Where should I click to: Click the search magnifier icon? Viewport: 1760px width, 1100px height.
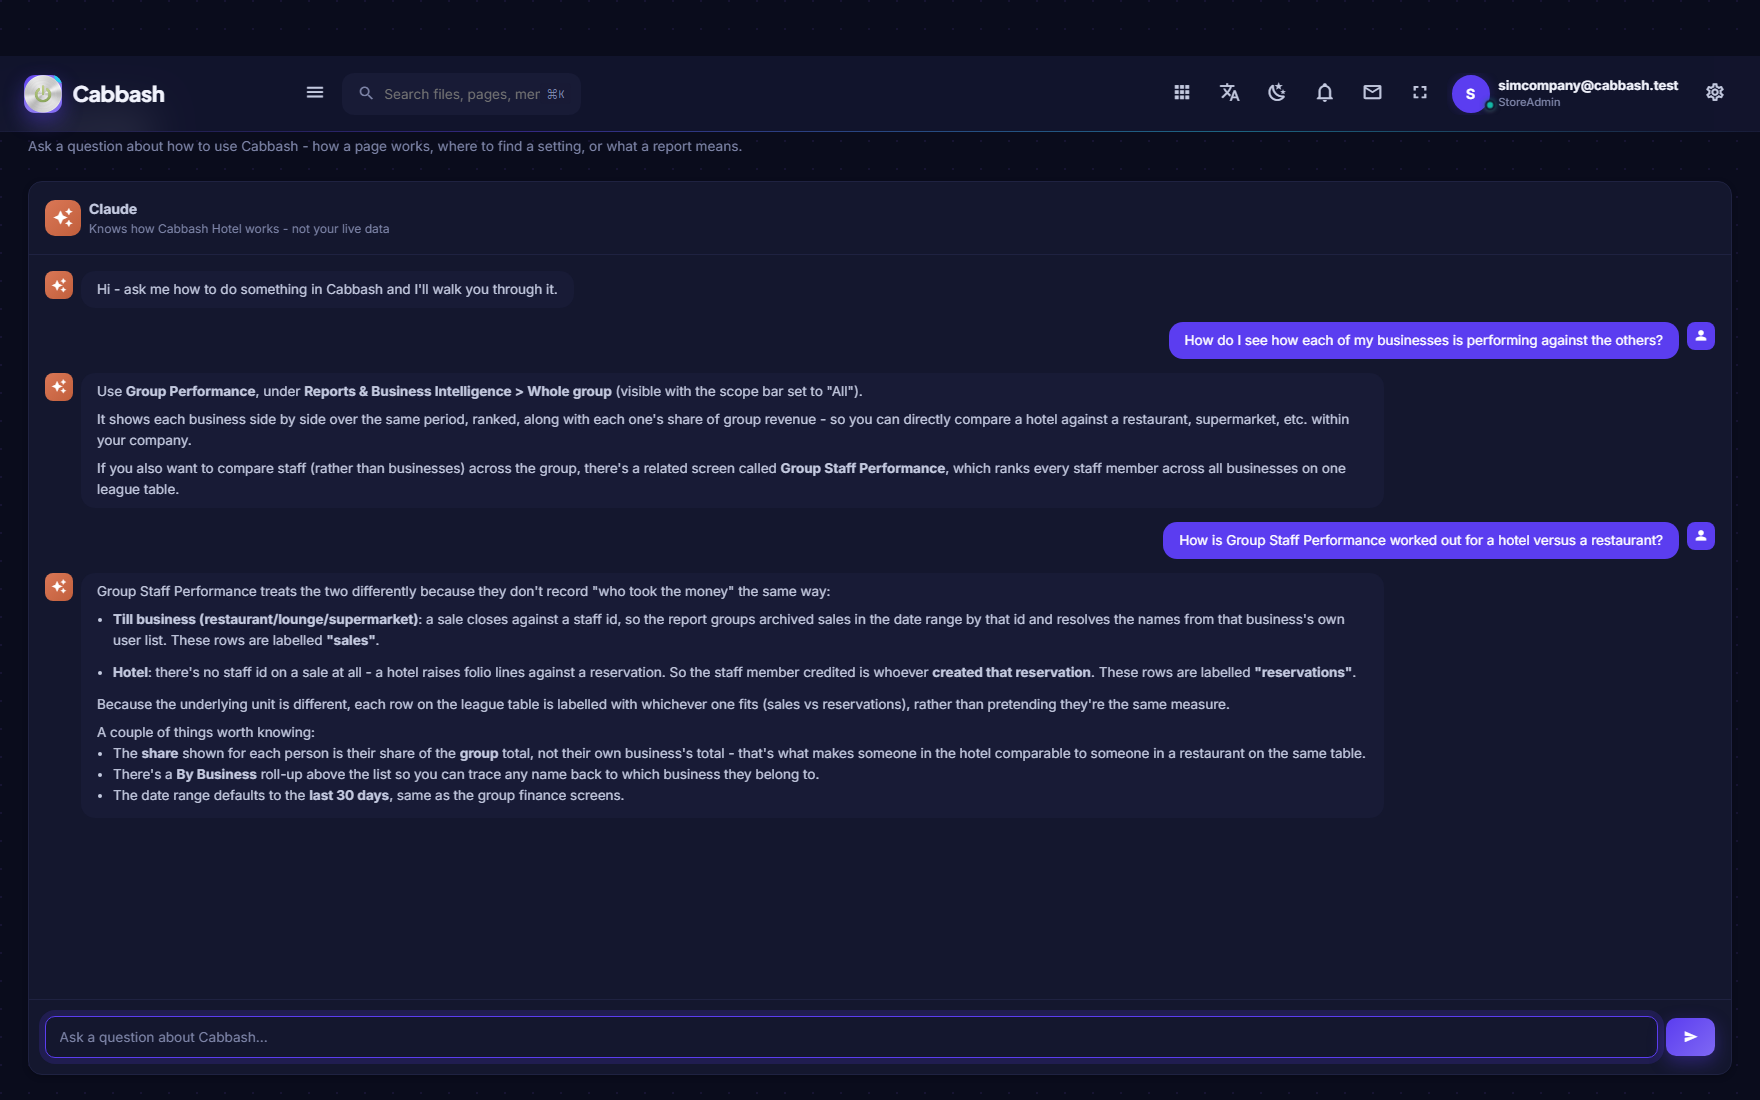tap(366, 93)
